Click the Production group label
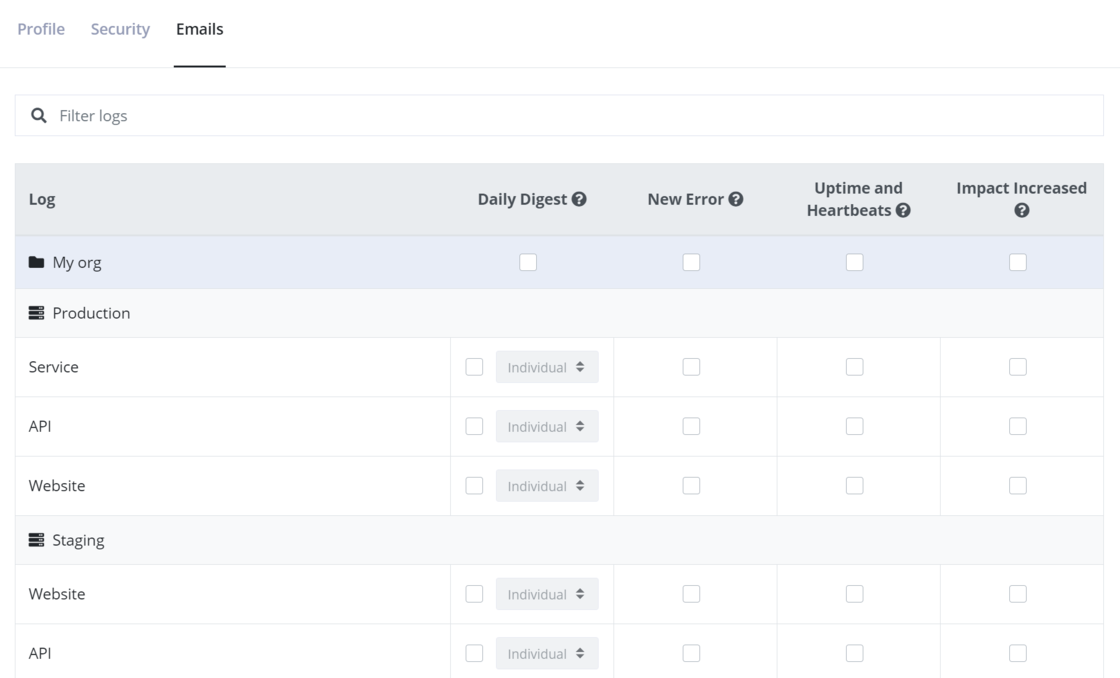This screenshot has height=678, width=1120. tap(91, 313)
